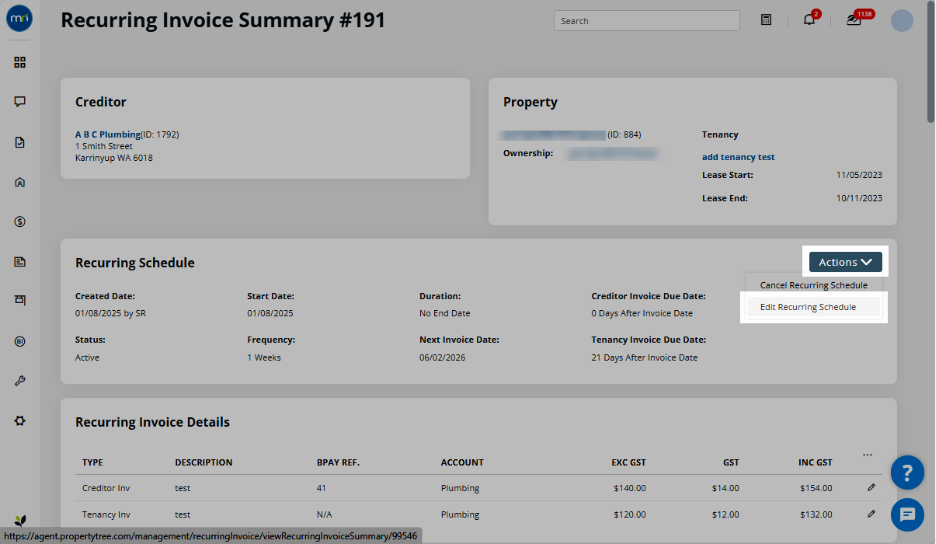Screen dimensions: 936x544
Task: Click the blurred property name link
Action: click(554, 135)
